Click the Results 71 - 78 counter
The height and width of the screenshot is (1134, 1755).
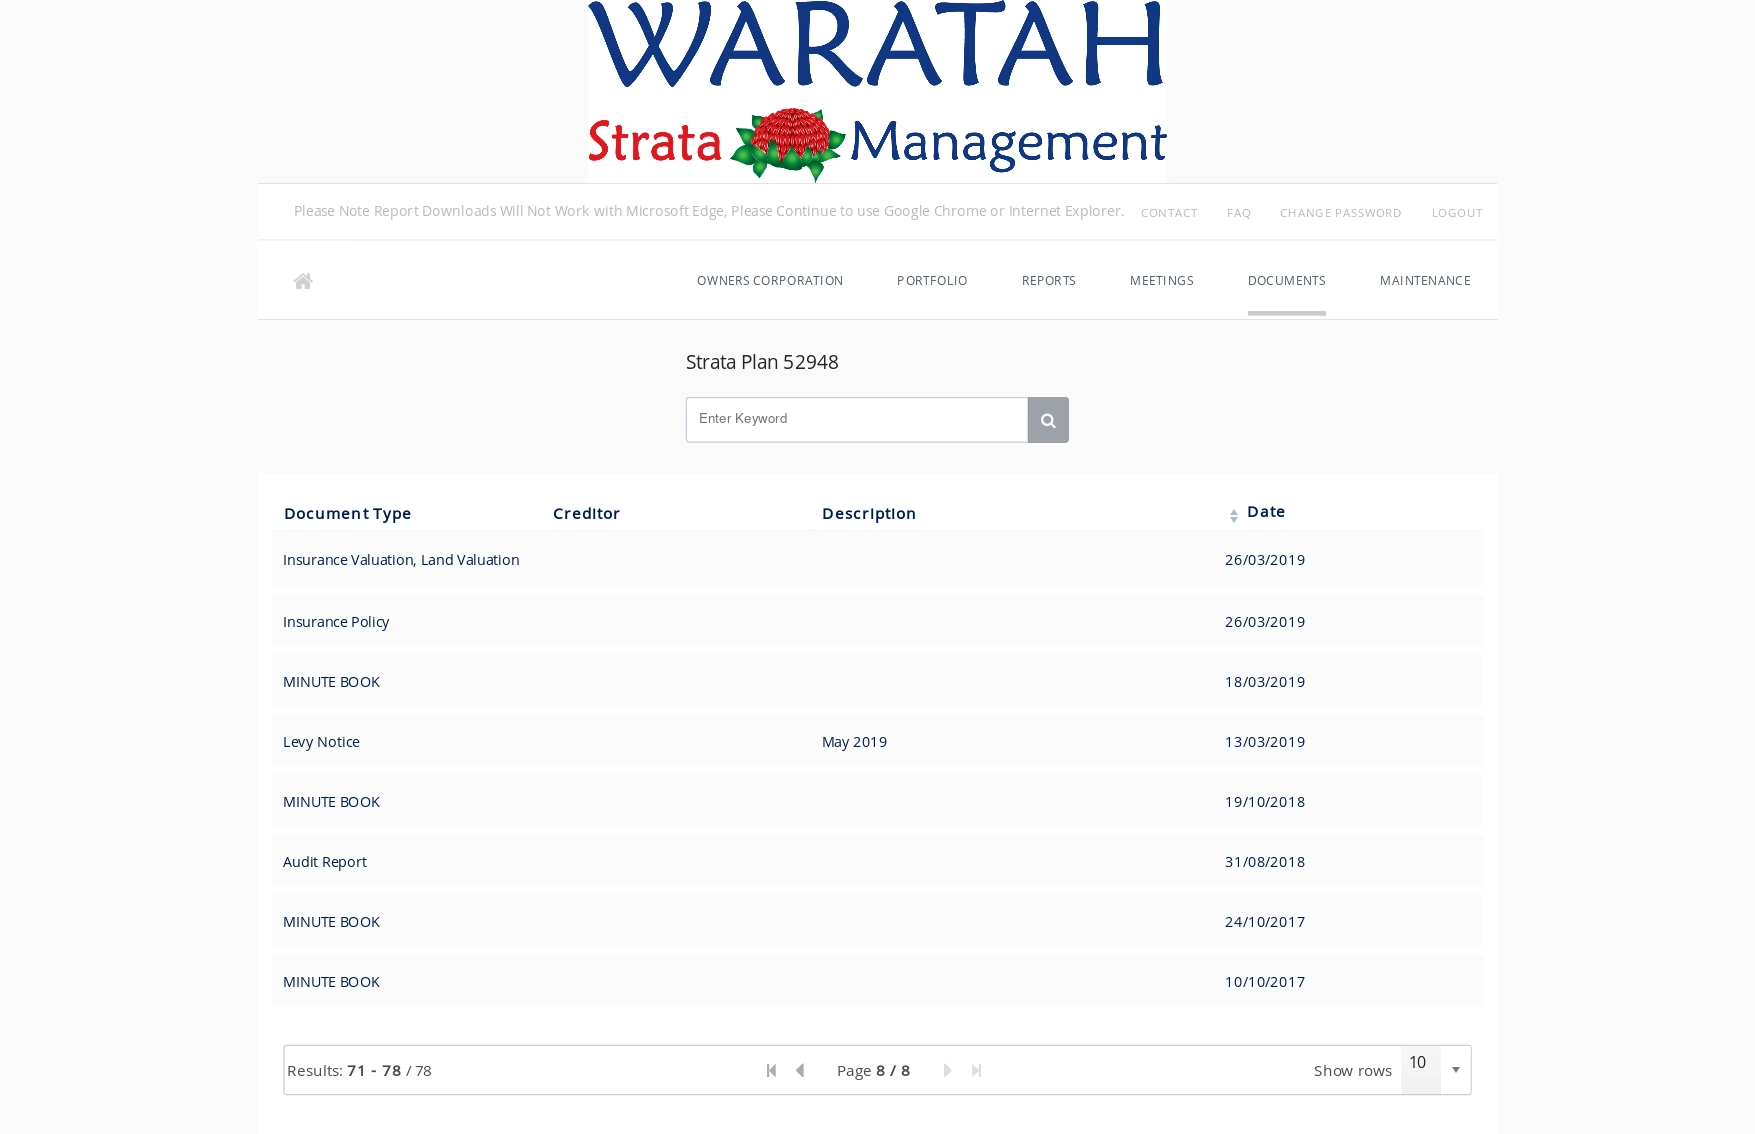pyautogui.click(x=359, y=1070)
